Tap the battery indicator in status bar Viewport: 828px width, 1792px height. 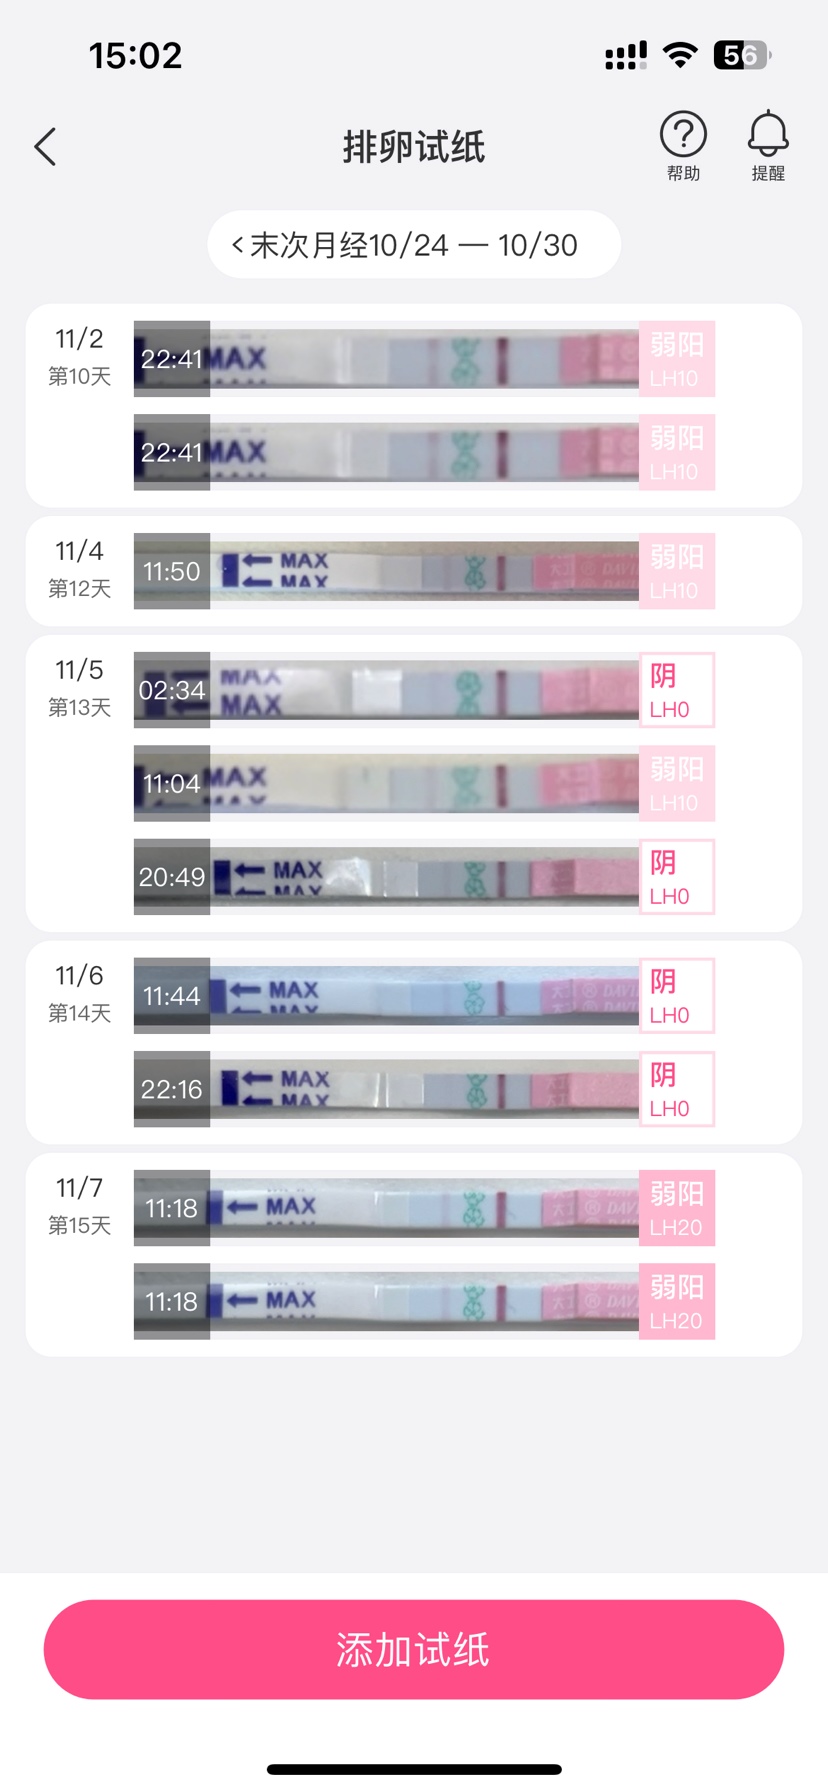click(x=741, y=55)
